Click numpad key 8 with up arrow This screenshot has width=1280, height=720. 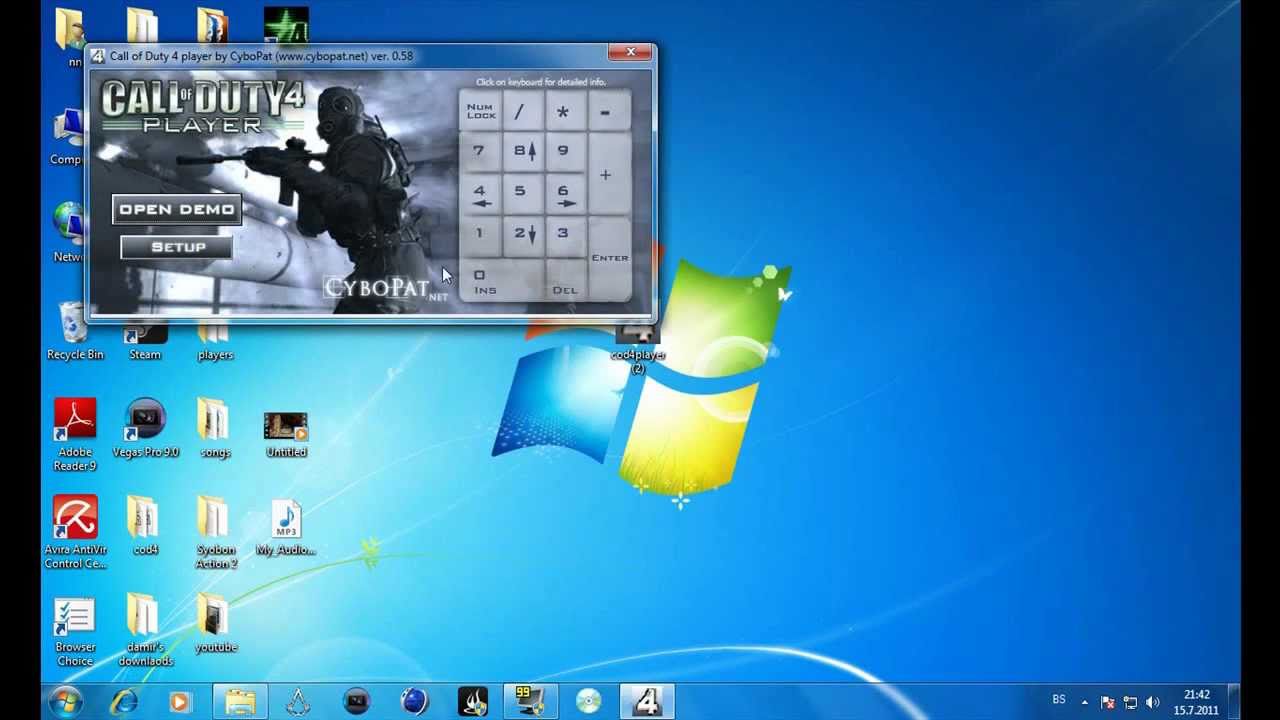[x=522, y=151]
